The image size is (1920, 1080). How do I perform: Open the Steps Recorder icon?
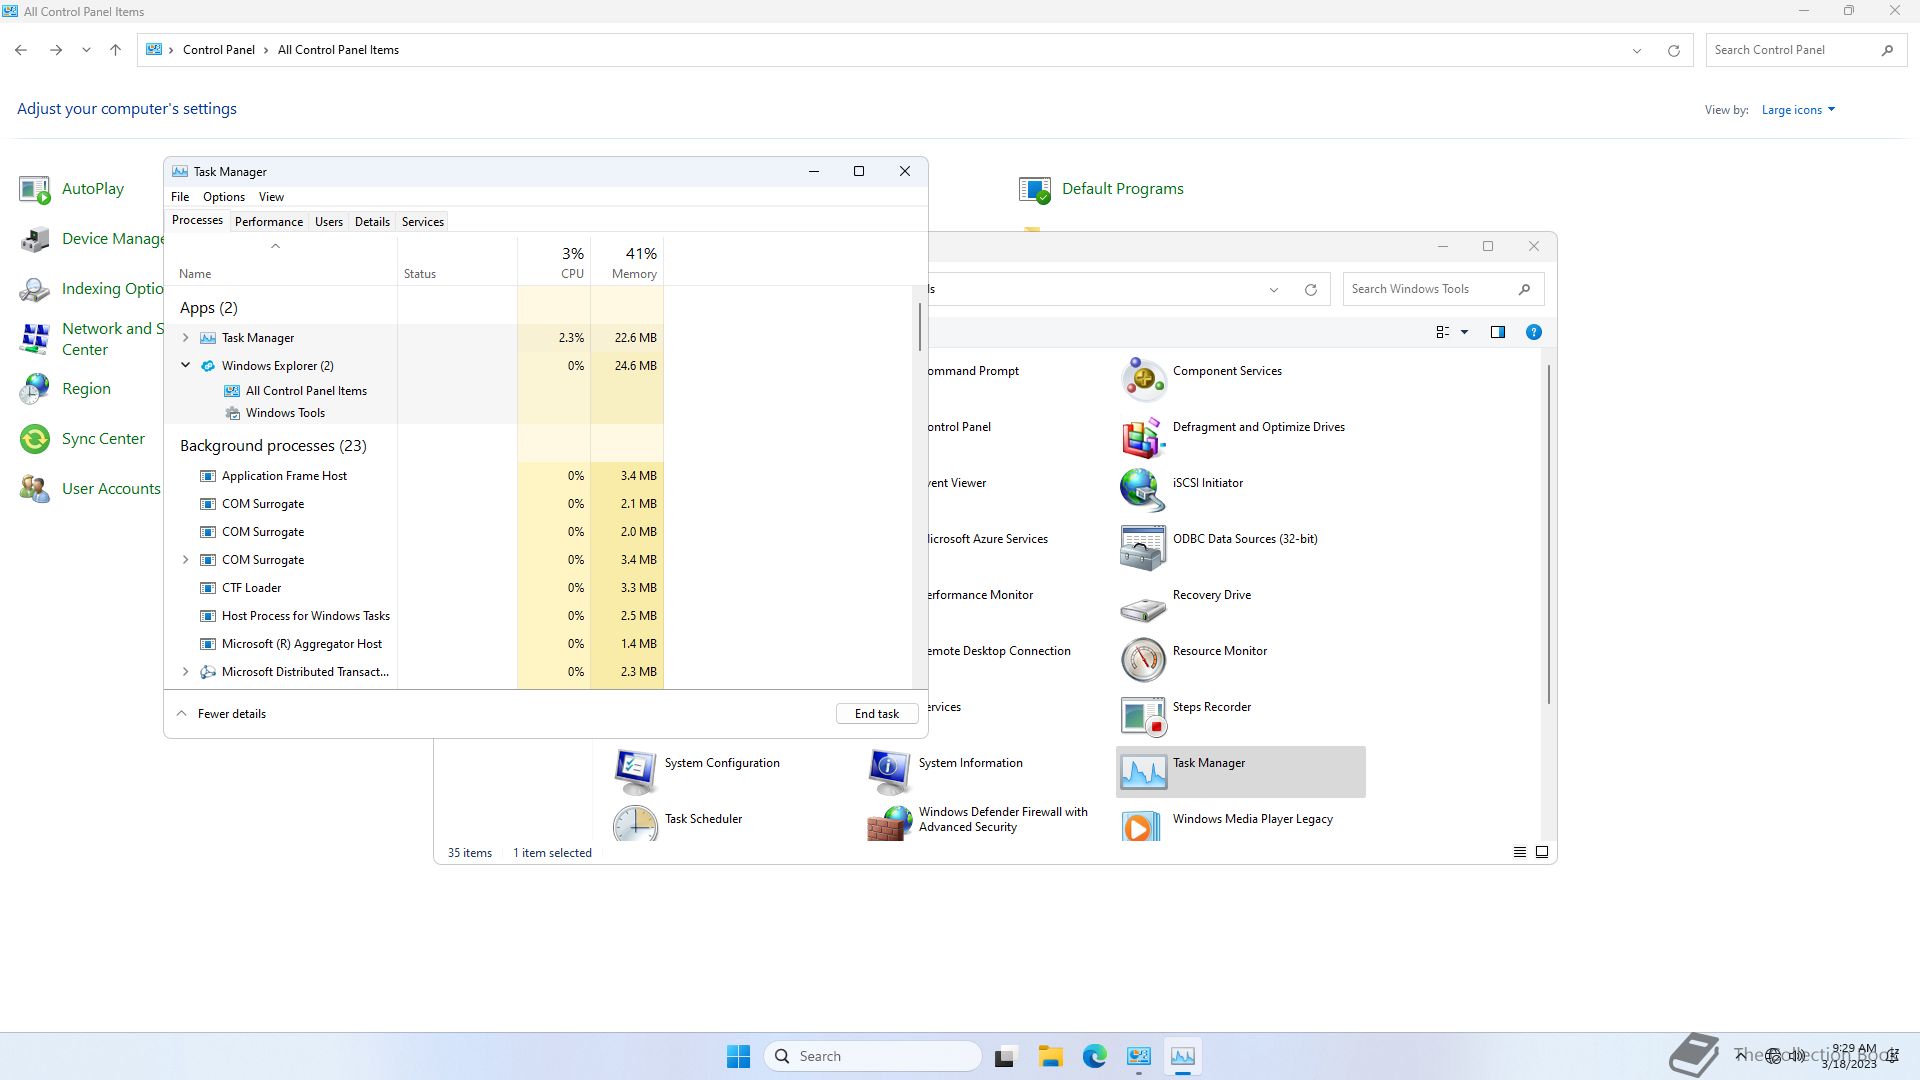tap(1143, 716)
